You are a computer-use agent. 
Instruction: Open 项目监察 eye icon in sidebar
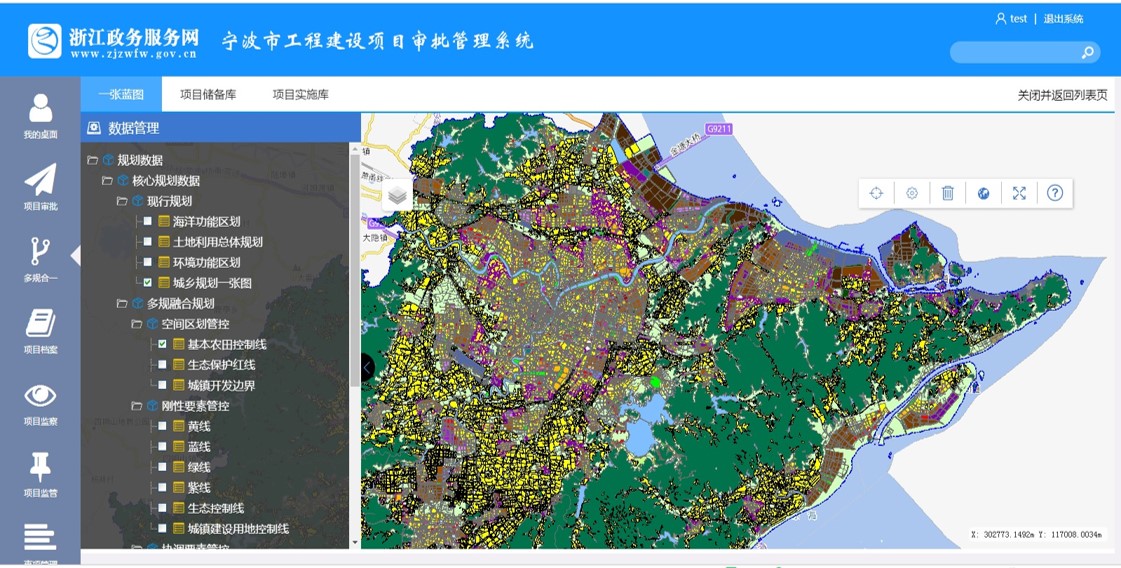(x=40, y=402)
